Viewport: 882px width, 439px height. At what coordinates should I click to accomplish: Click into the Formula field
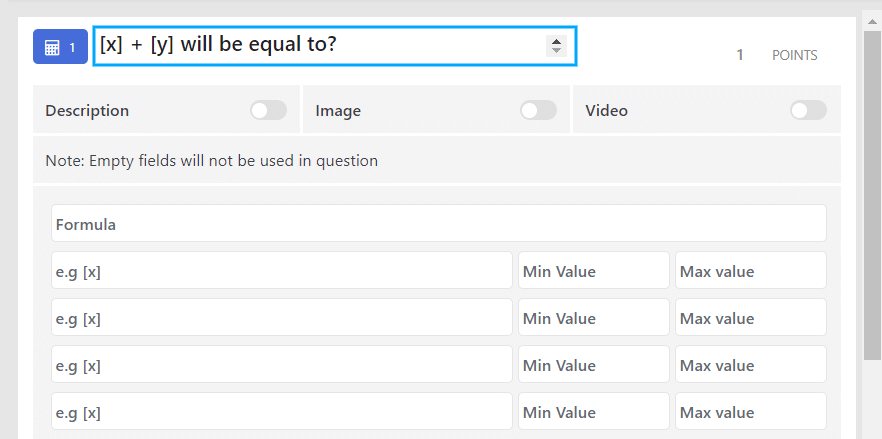(439, 223)
